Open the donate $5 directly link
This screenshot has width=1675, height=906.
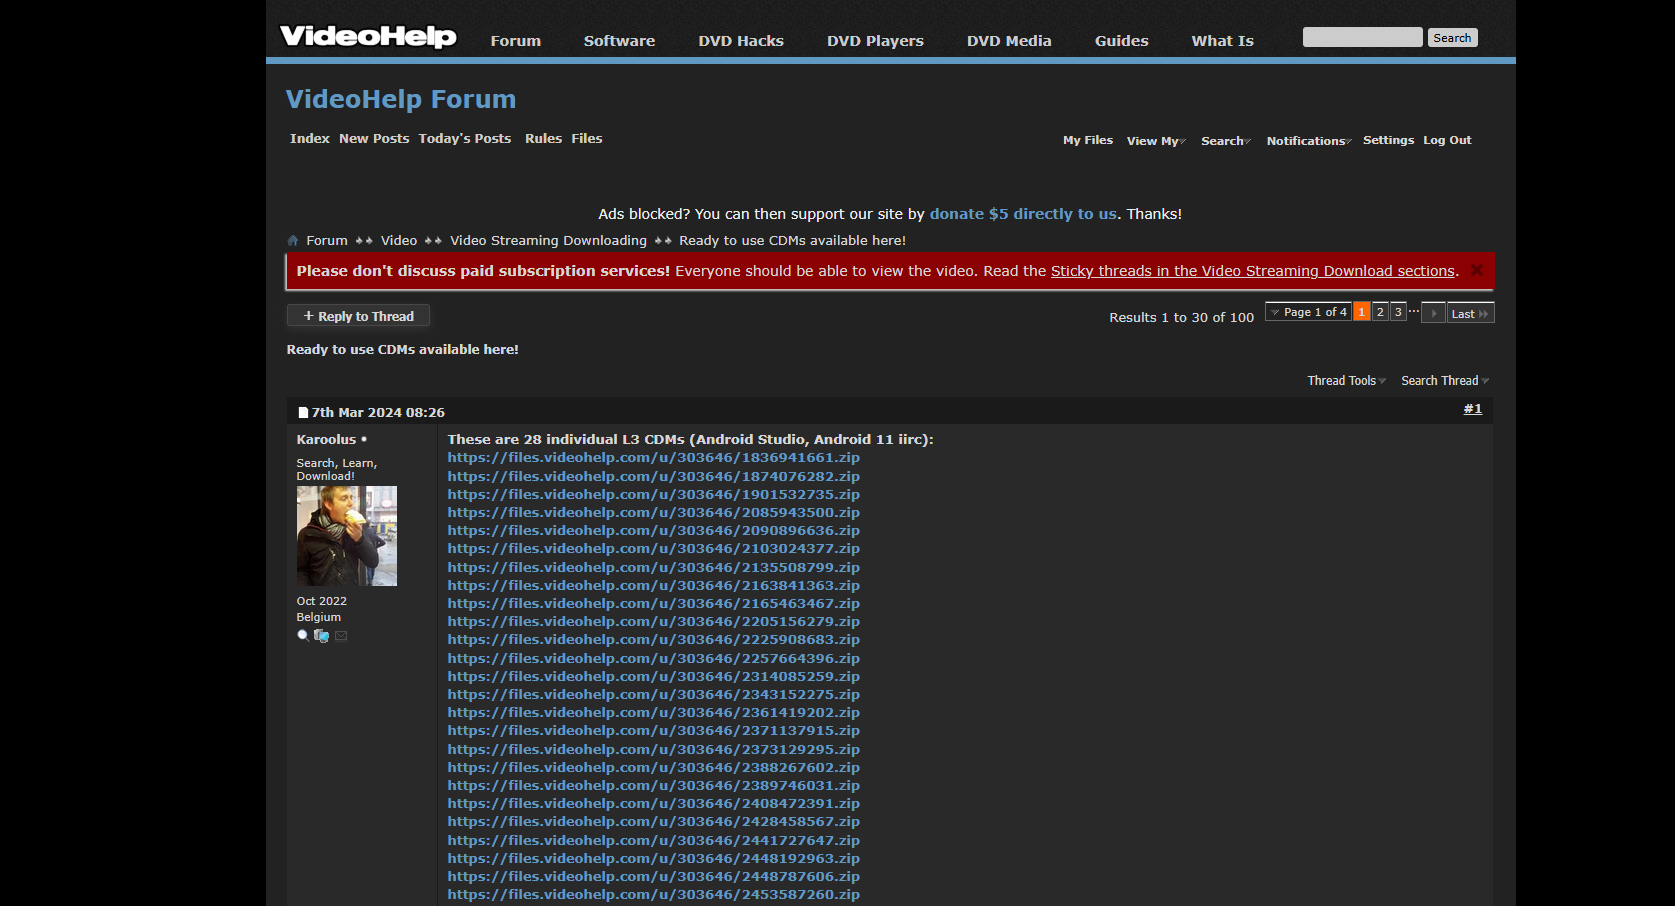(1022, 214)
